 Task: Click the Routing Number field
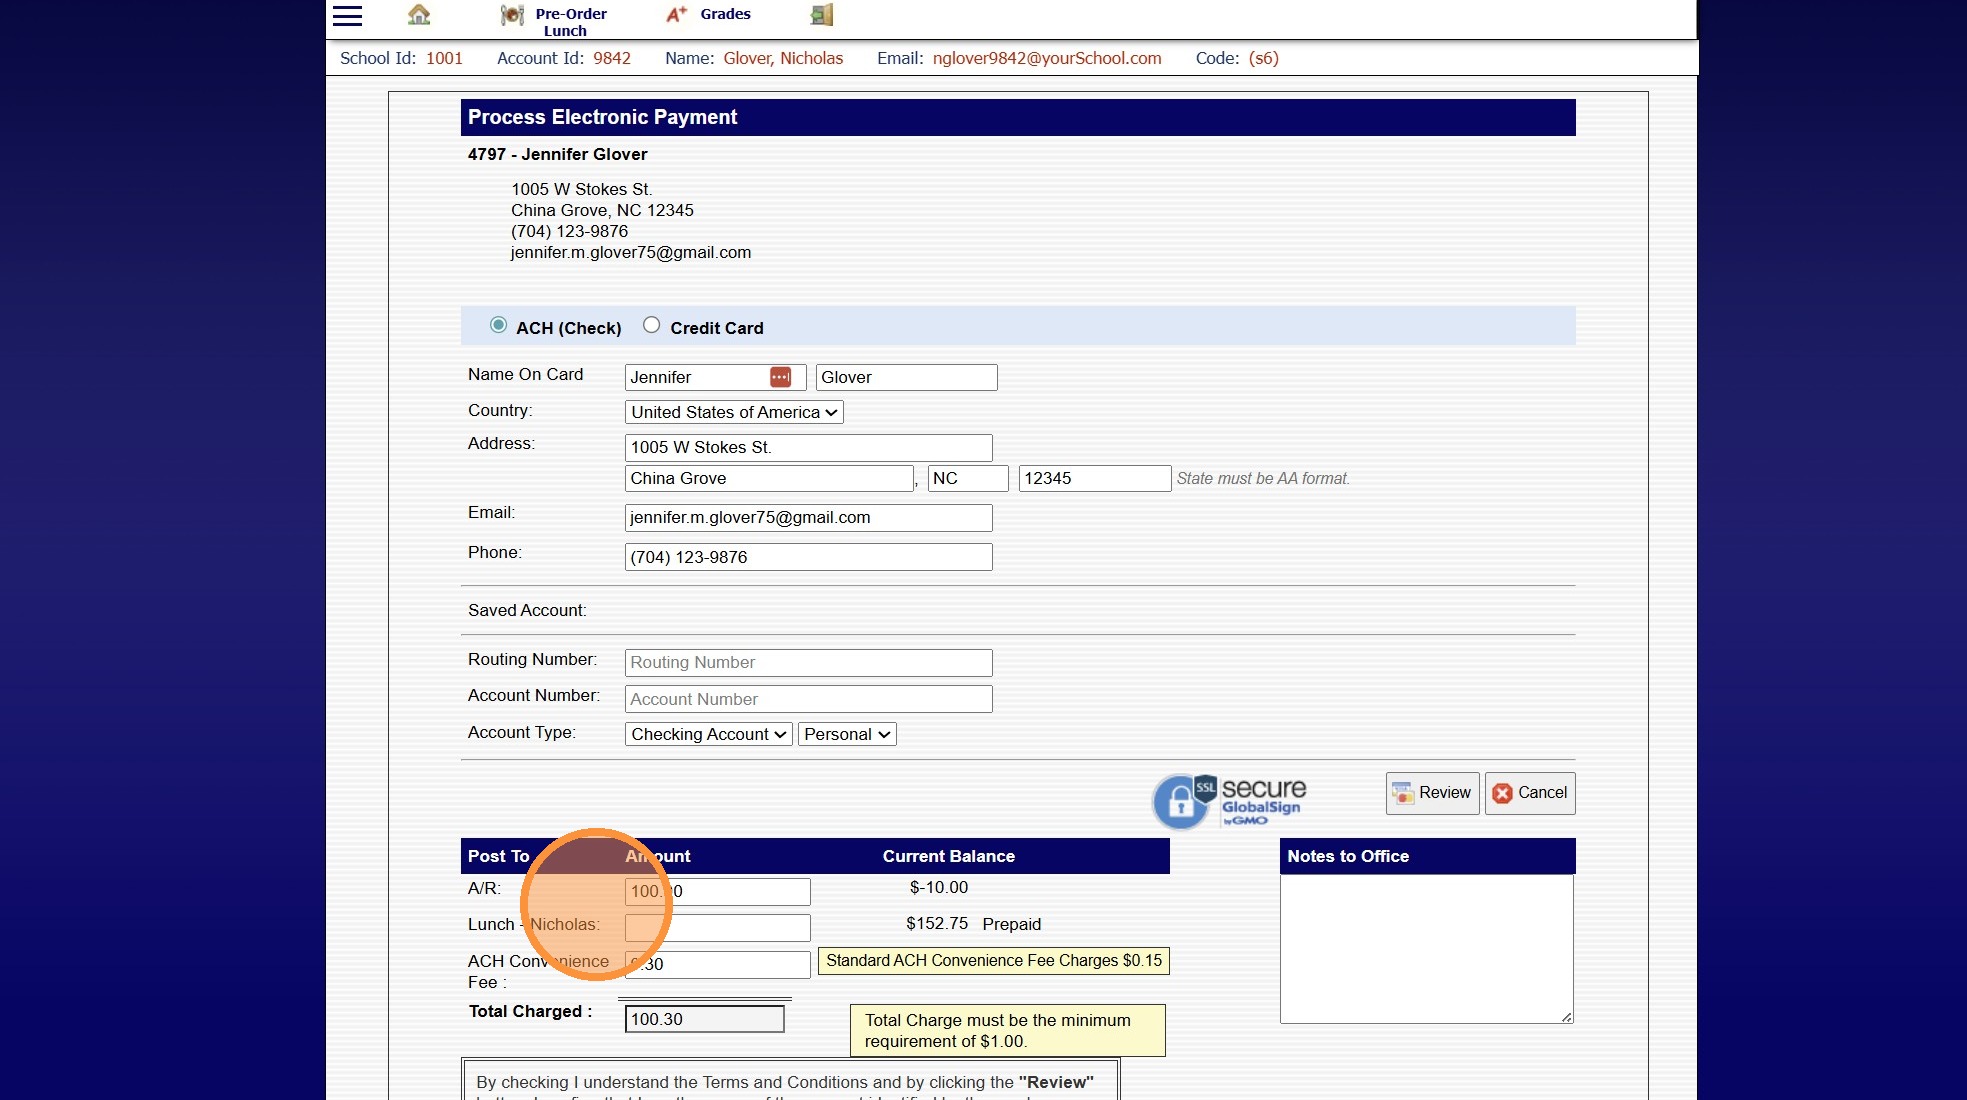click(x=807, y=662)
